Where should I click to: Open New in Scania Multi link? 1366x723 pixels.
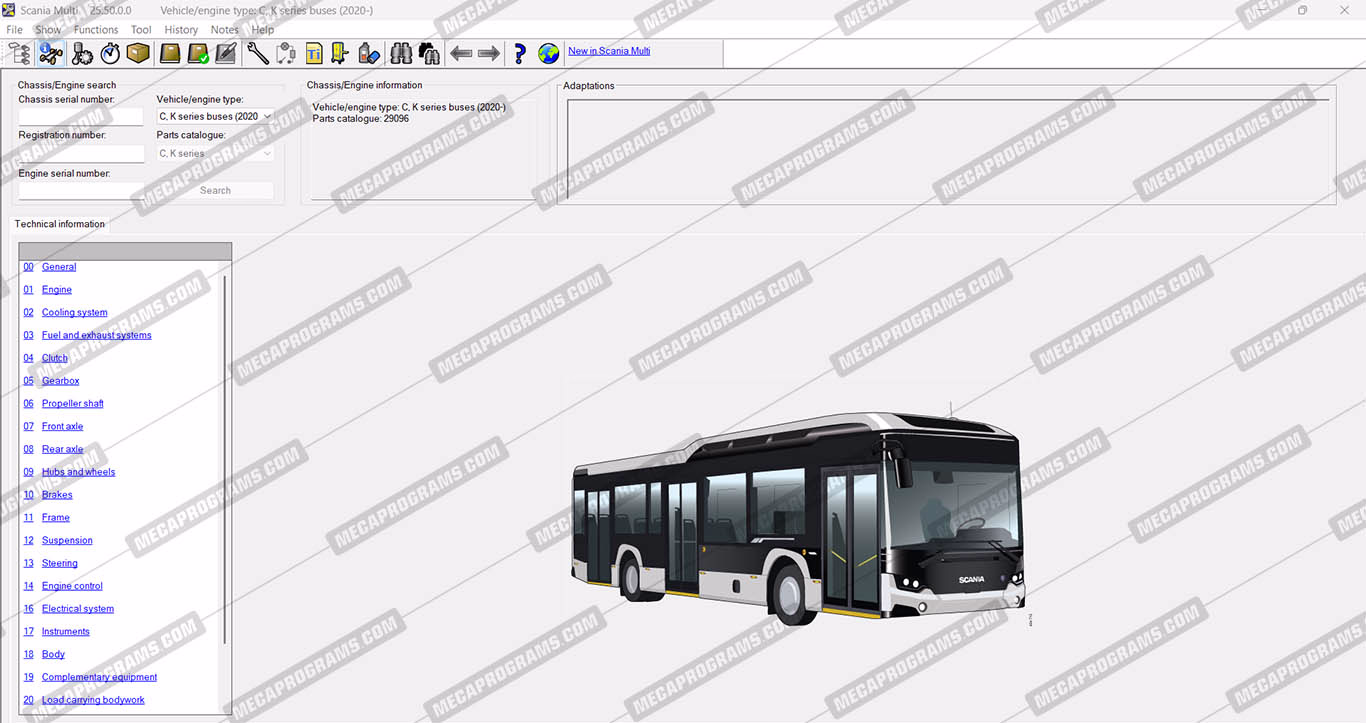point(609,51)
